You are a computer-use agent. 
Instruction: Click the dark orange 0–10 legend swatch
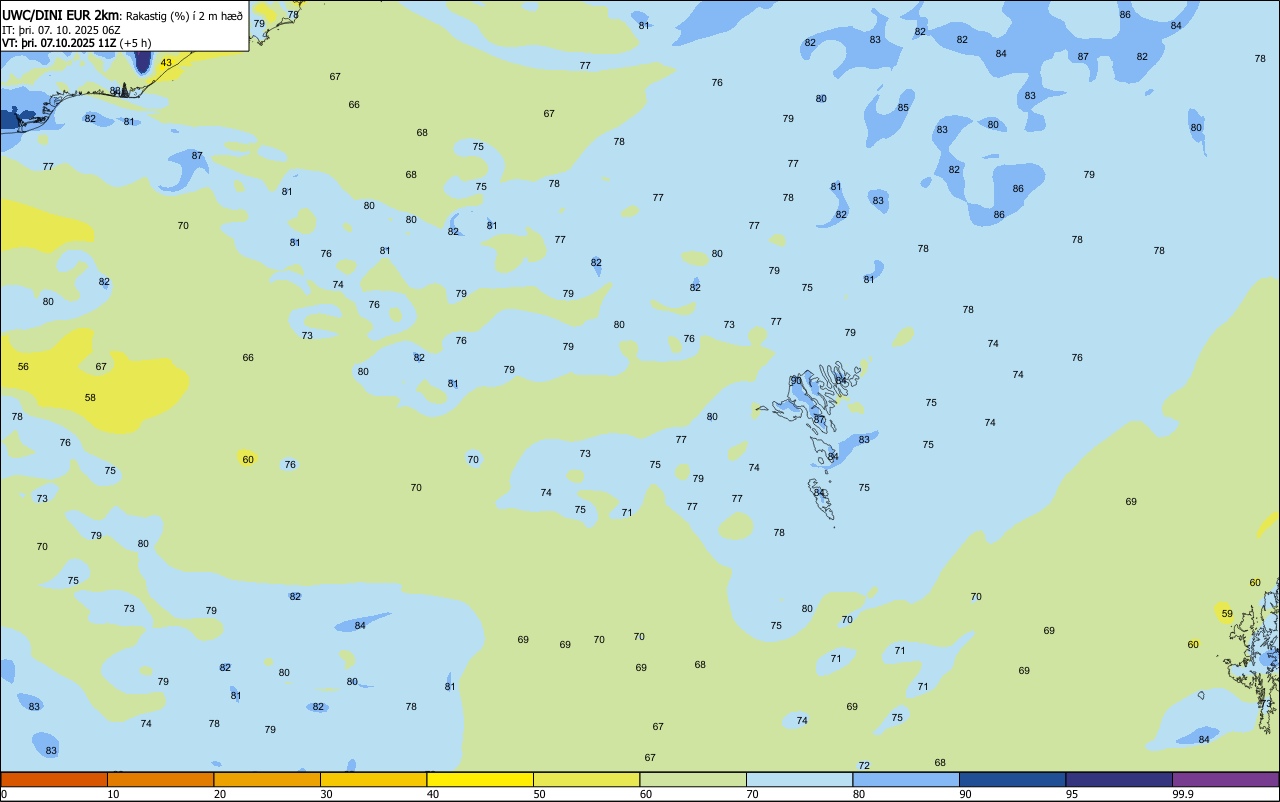pyautogui.click(x=54, y=779)
